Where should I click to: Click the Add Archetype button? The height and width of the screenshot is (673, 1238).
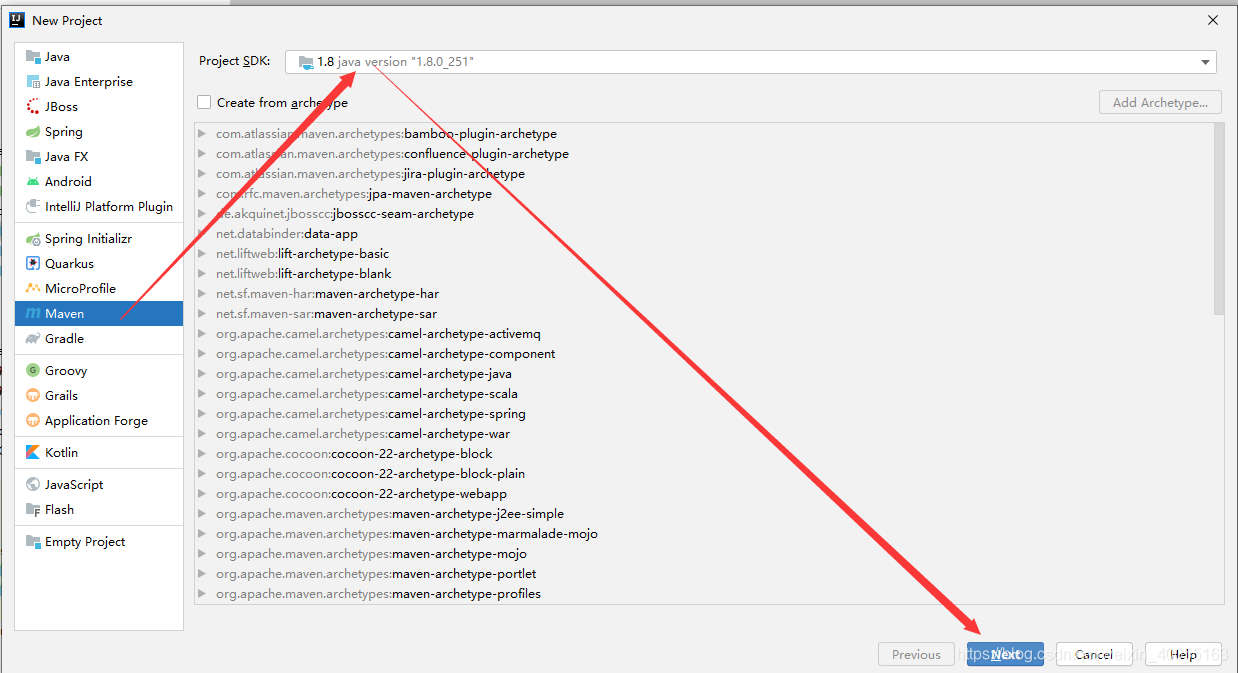tap(1160, 102)
